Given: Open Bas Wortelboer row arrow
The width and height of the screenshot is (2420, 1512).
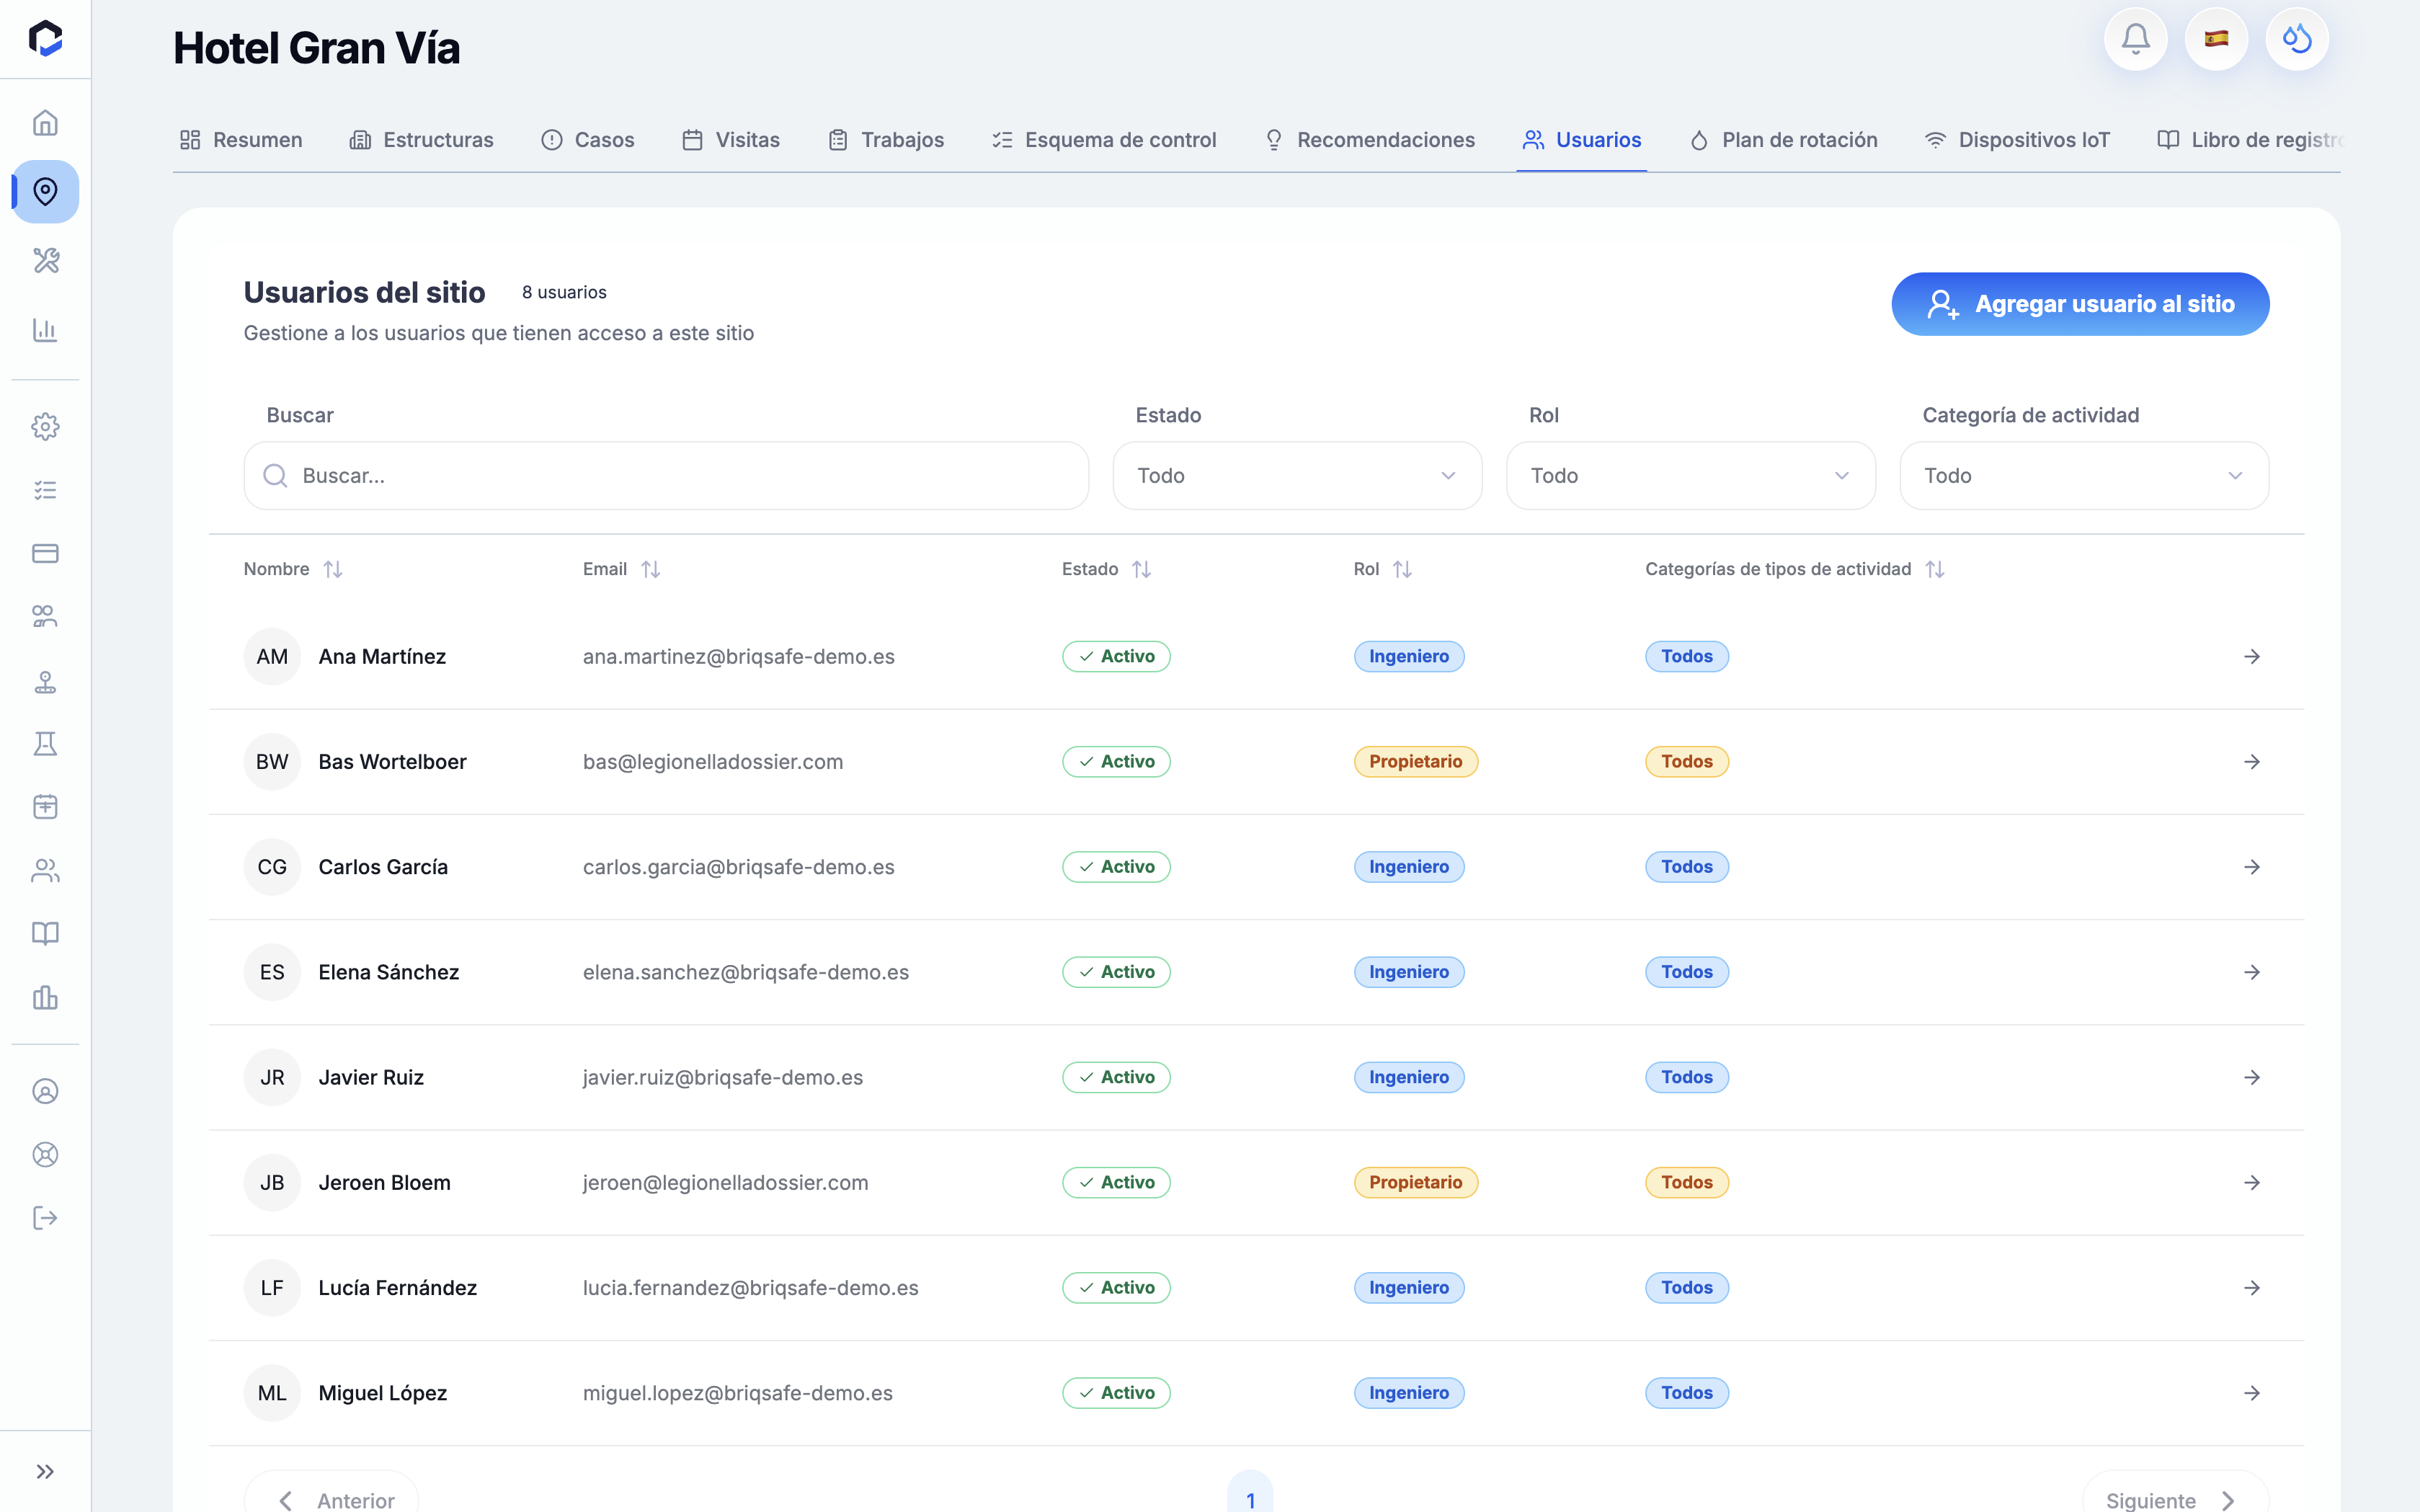Looking at the screenshot, I should click(x=2252, y=762).
